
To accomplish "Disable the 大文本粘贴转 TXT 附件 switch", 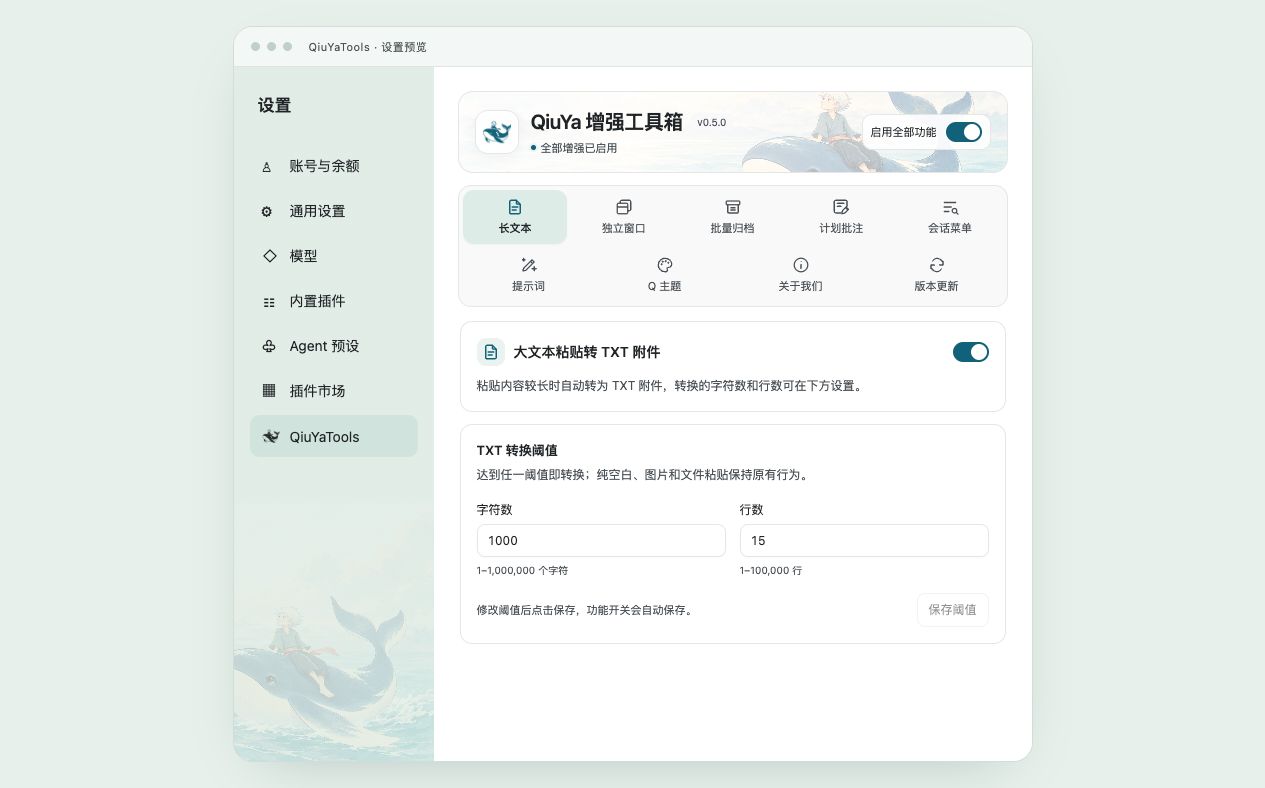I will point(971,352).
